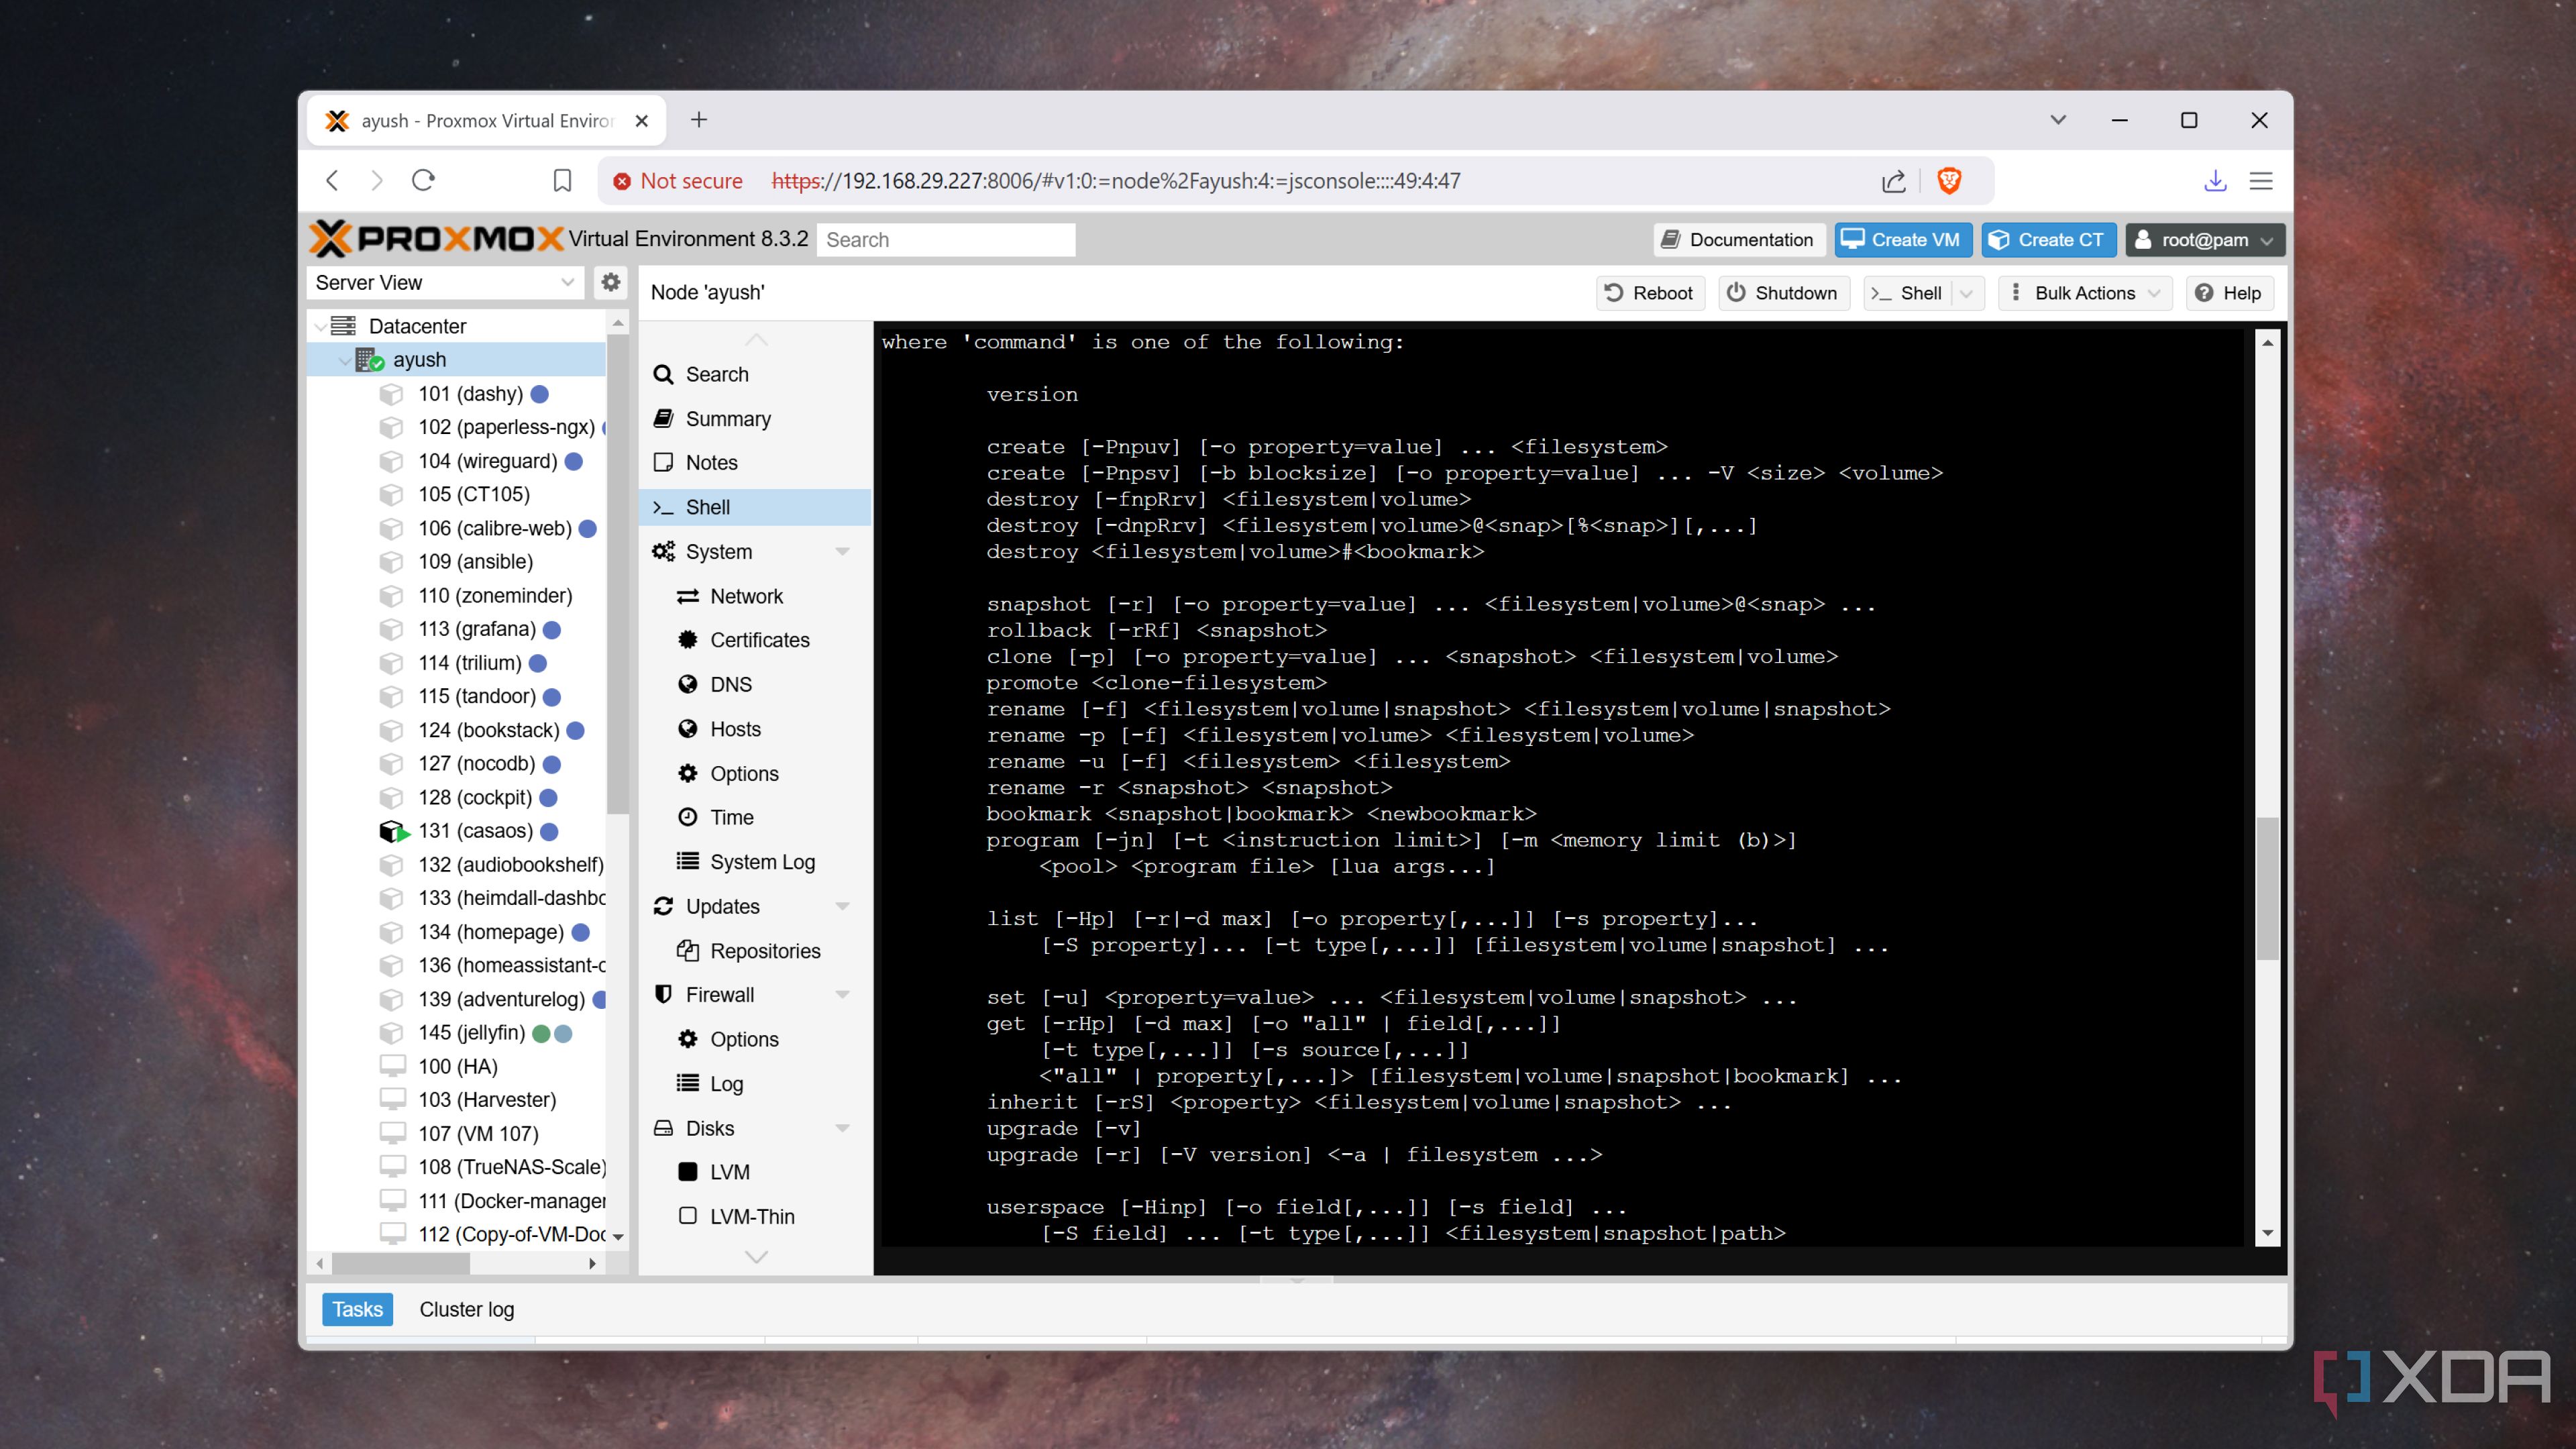Select the running 131 (casaos) container
The width and height of the screenshot is (2576, 1449).
pos(475,831)
